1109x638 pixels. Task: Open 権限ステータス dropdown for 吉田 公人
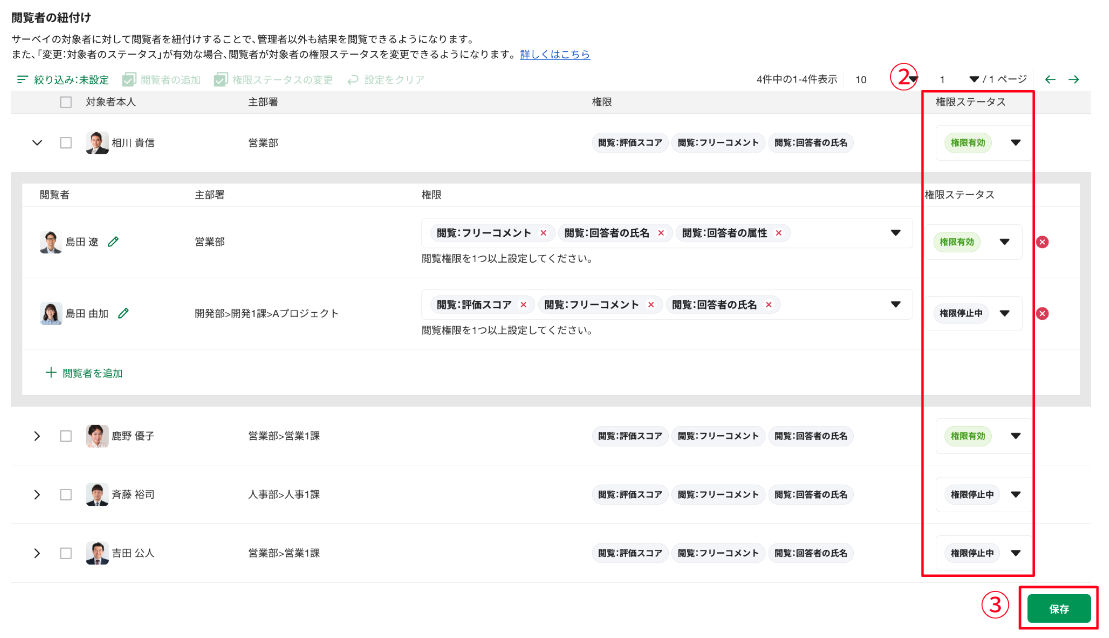tap(1016, 553)
